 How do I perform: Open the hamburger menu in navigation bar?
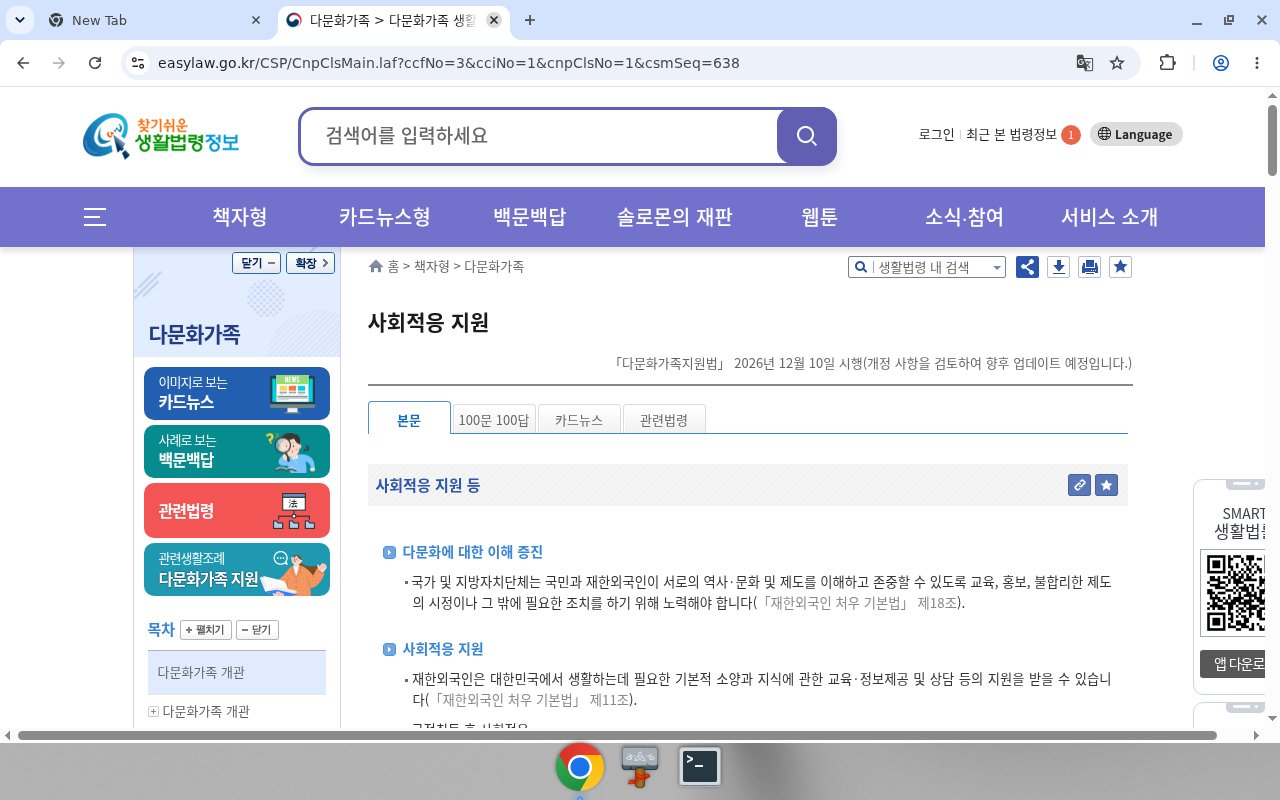95,217
